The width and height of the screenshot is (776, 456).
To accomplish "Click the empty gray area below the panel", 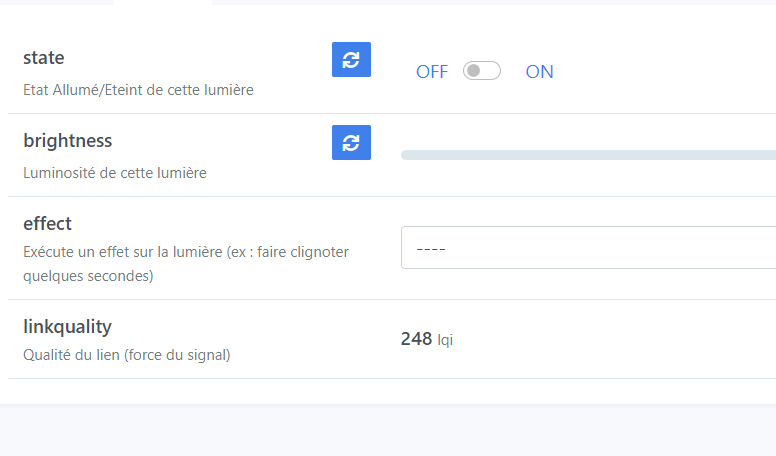I will coord(388,430).
